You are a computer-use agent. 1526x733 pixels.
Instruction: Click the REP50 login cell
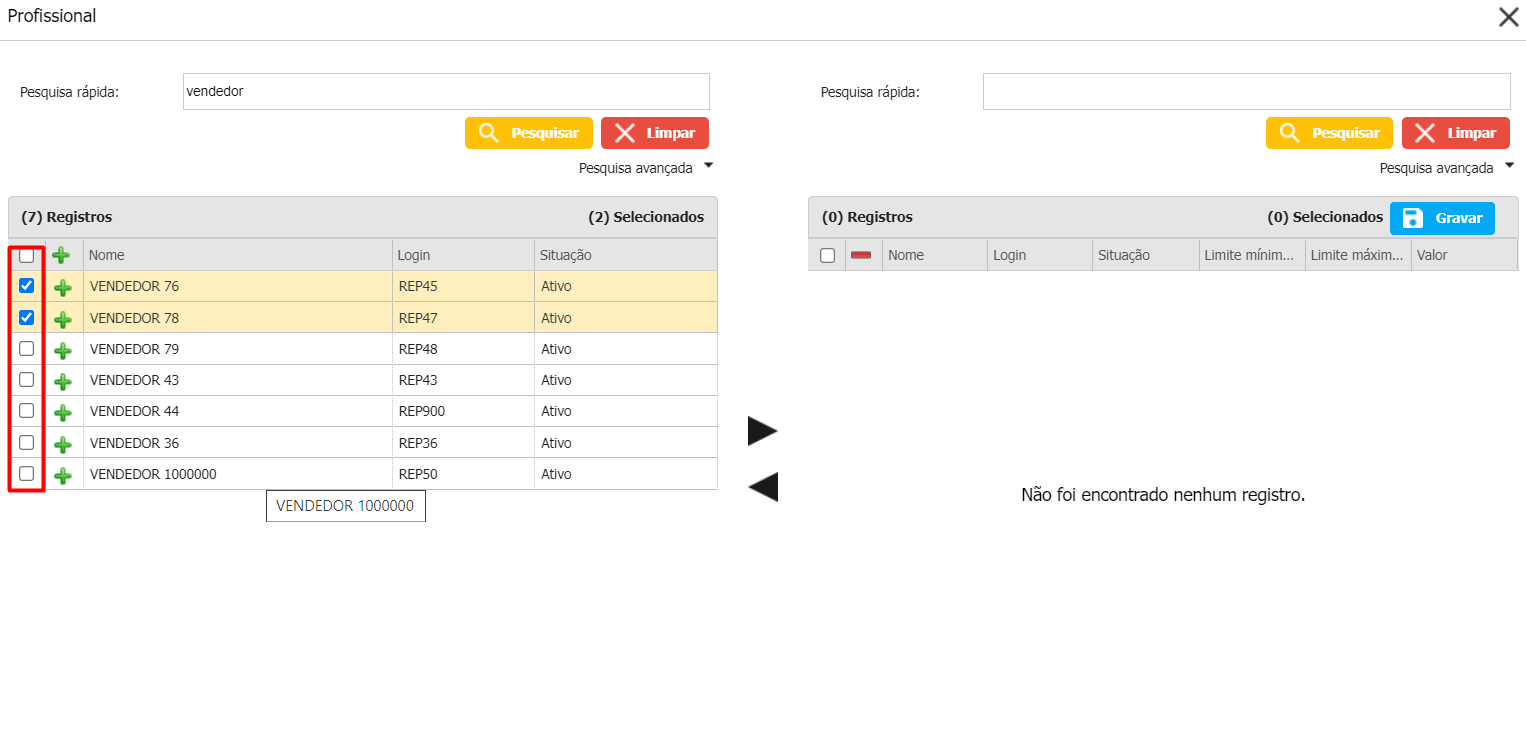click(463, 474)
